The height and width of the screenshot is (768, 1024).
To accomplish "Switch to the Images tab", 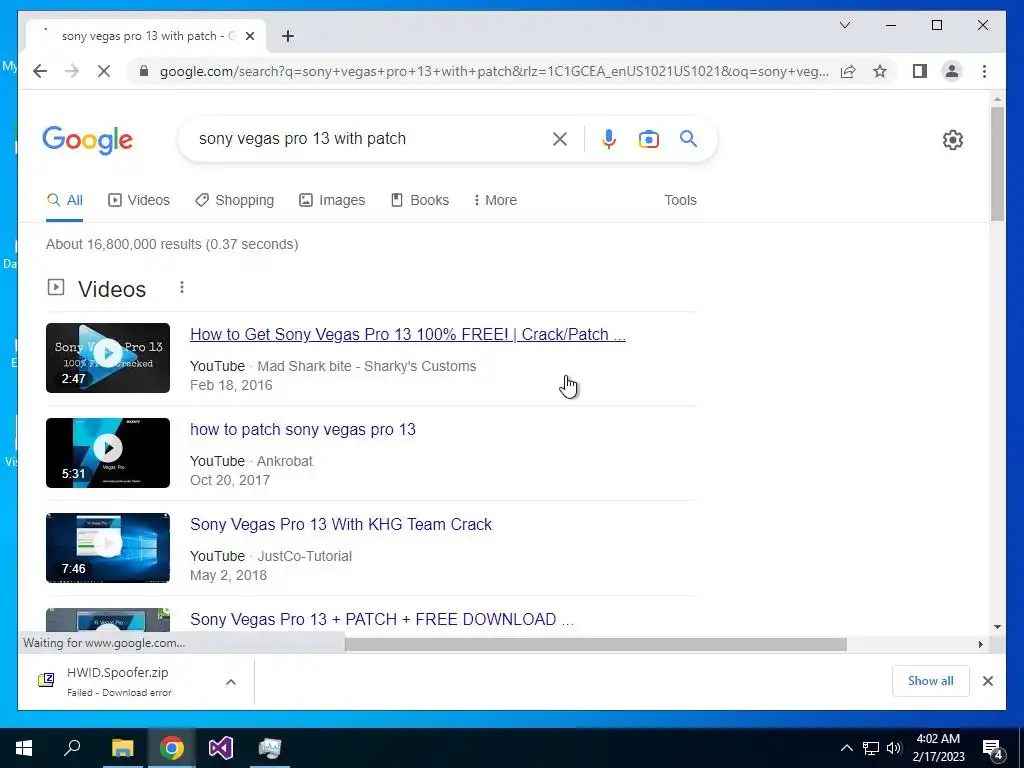I will coord(332,200).
